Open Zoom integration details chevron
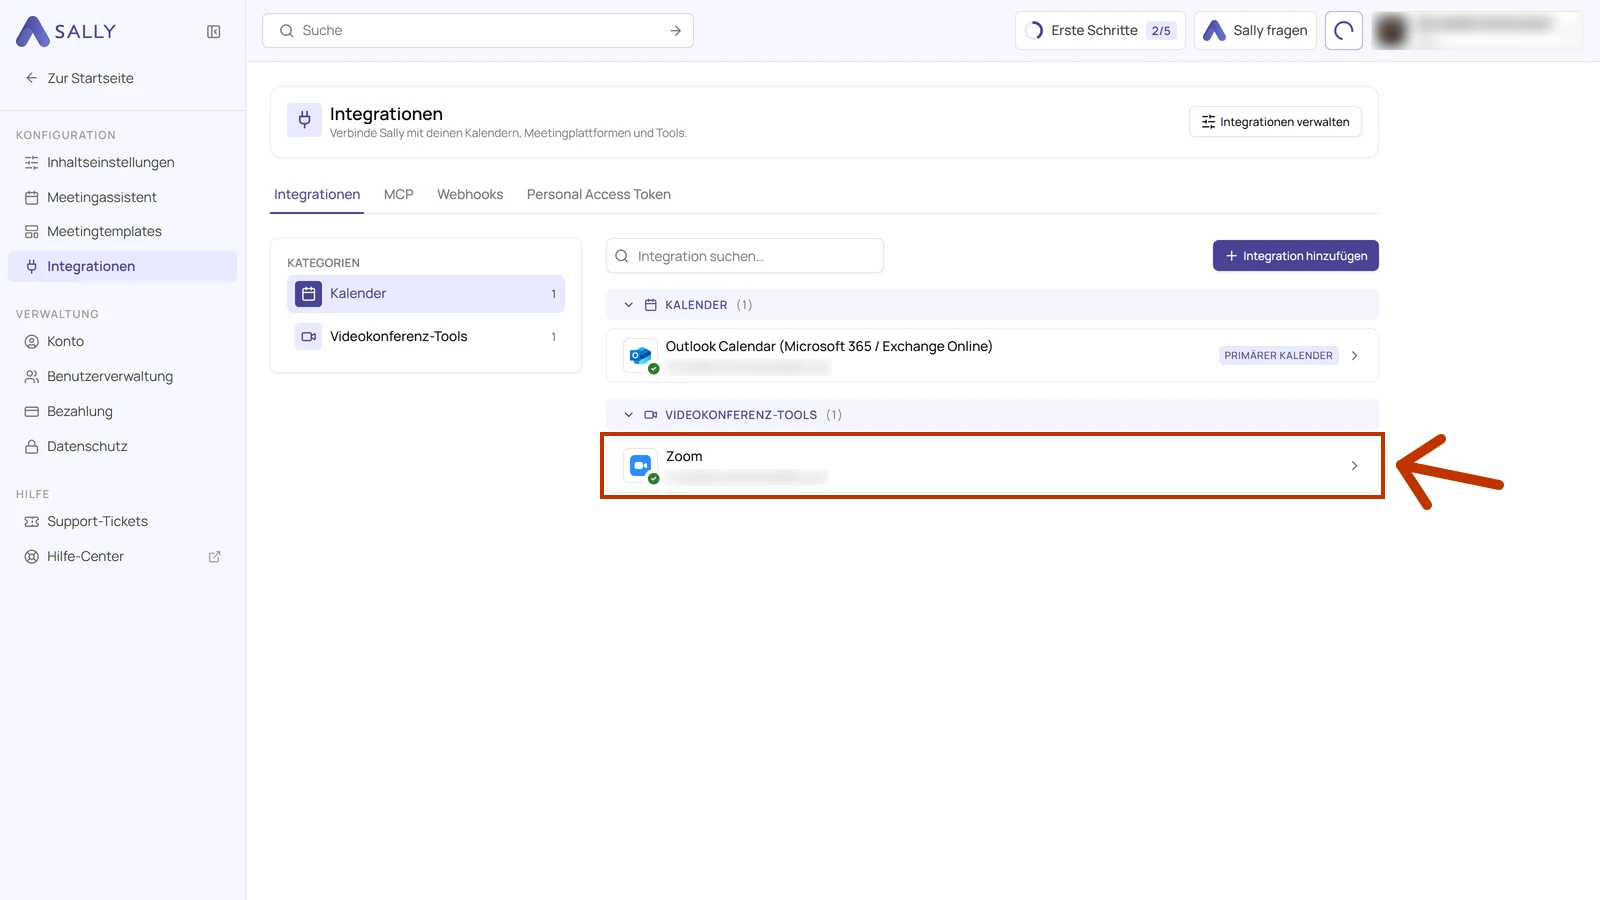The image size is (1600, 900). coord(1355,466)
